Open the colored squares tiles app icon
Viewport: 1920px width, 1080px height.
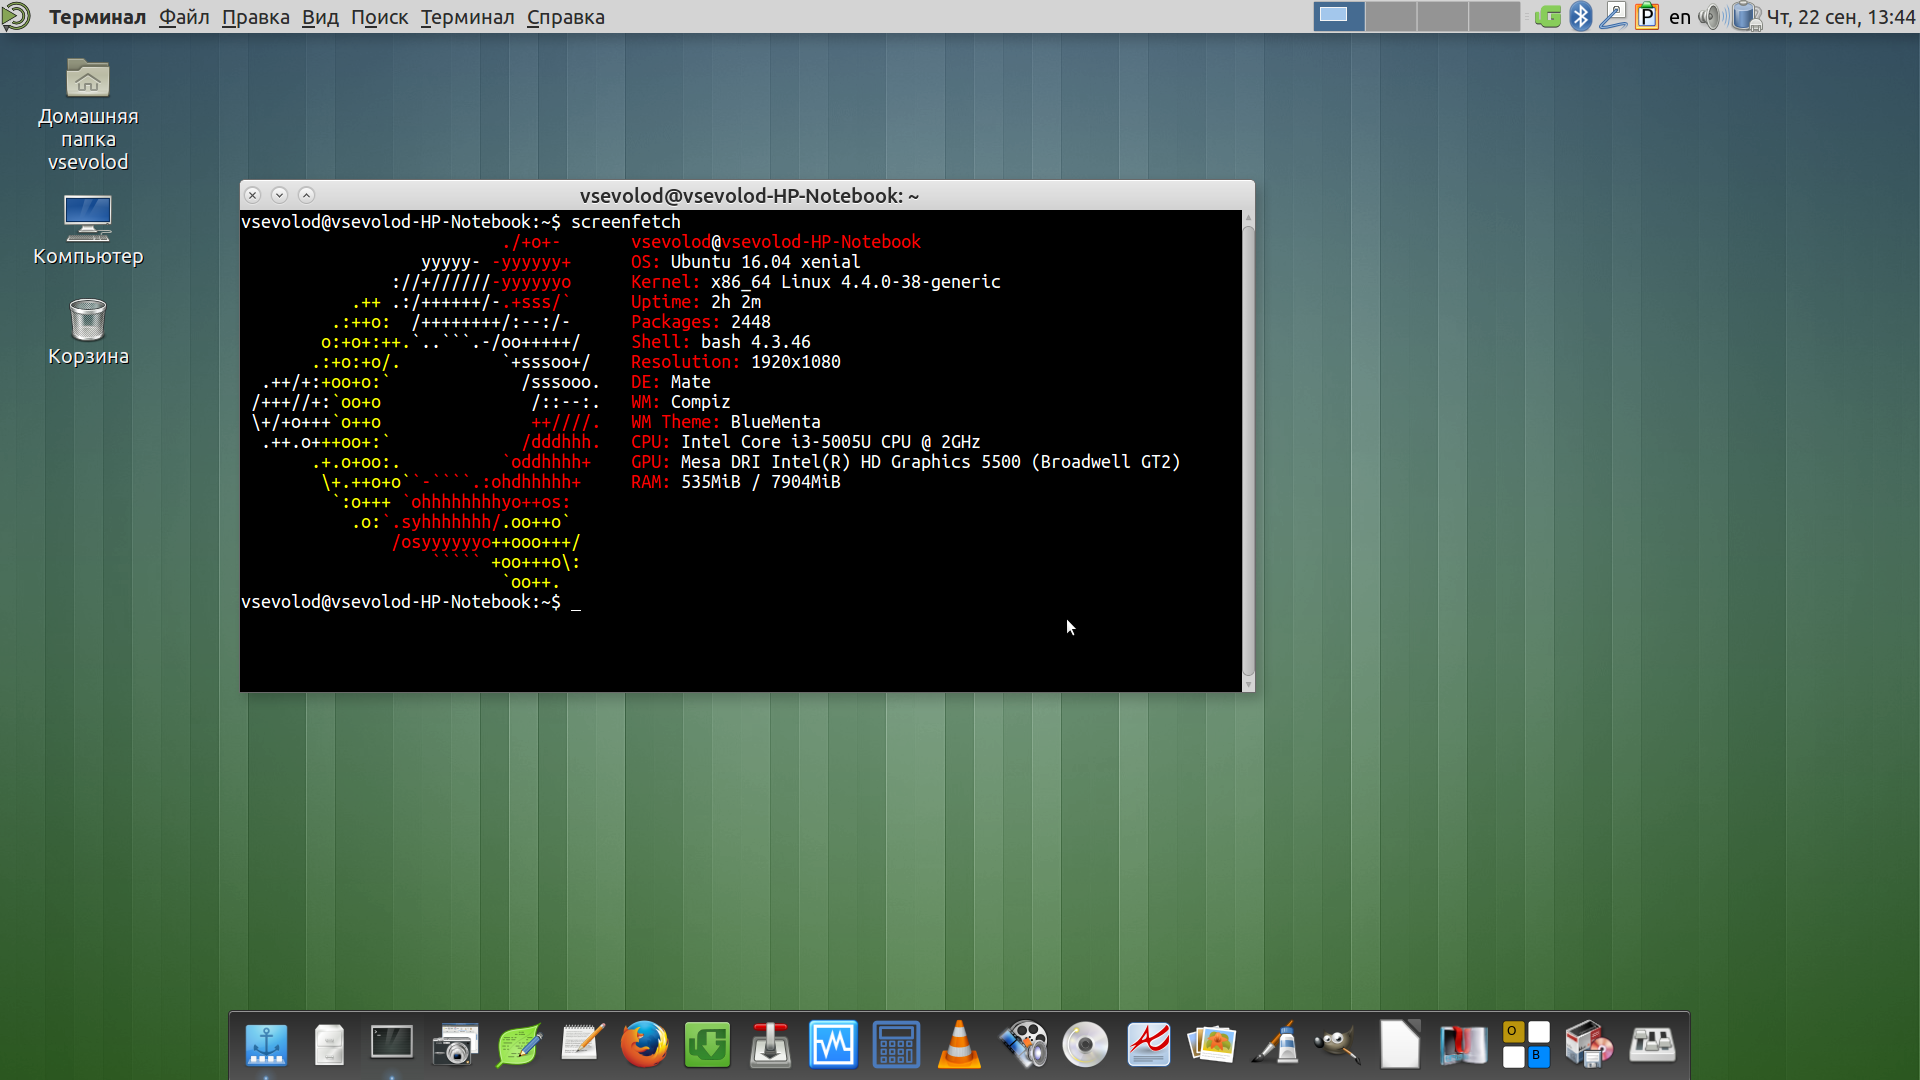[1526, 1045]
